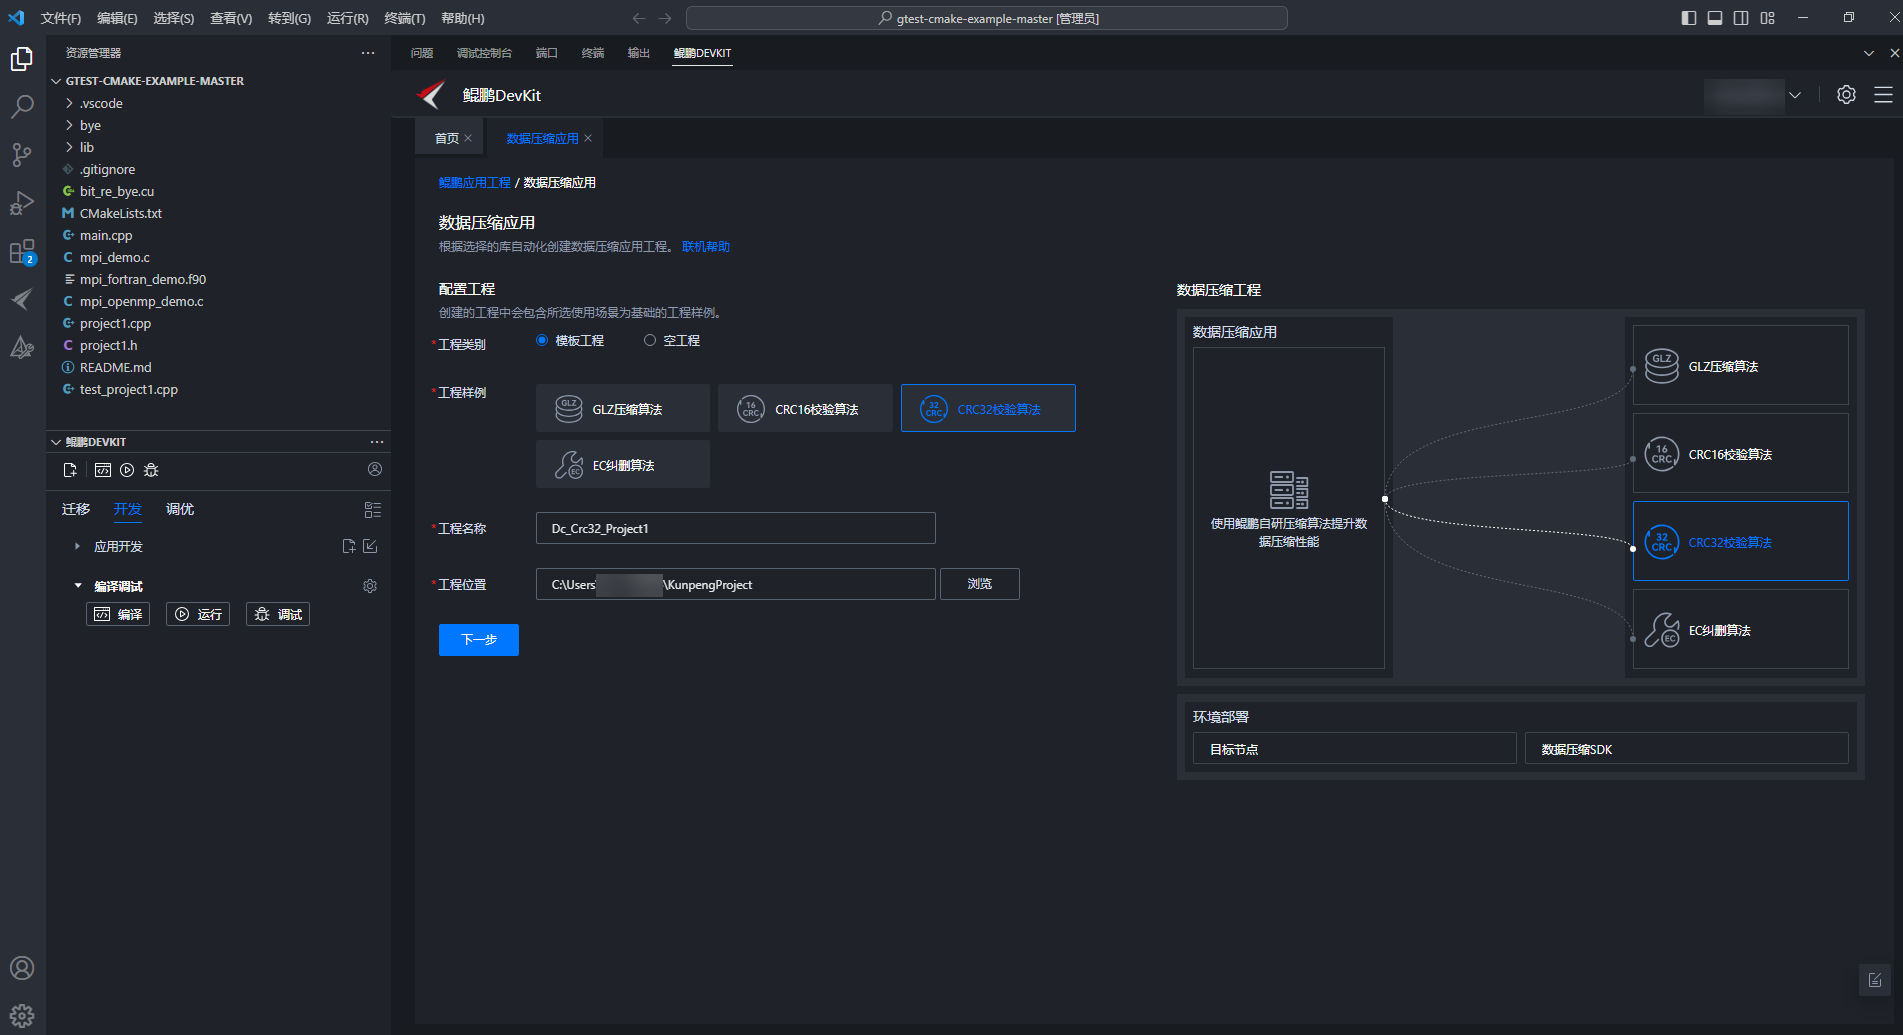Click more actions for resource explorer
The image size is (1903, 1035).
pos(368,53)
